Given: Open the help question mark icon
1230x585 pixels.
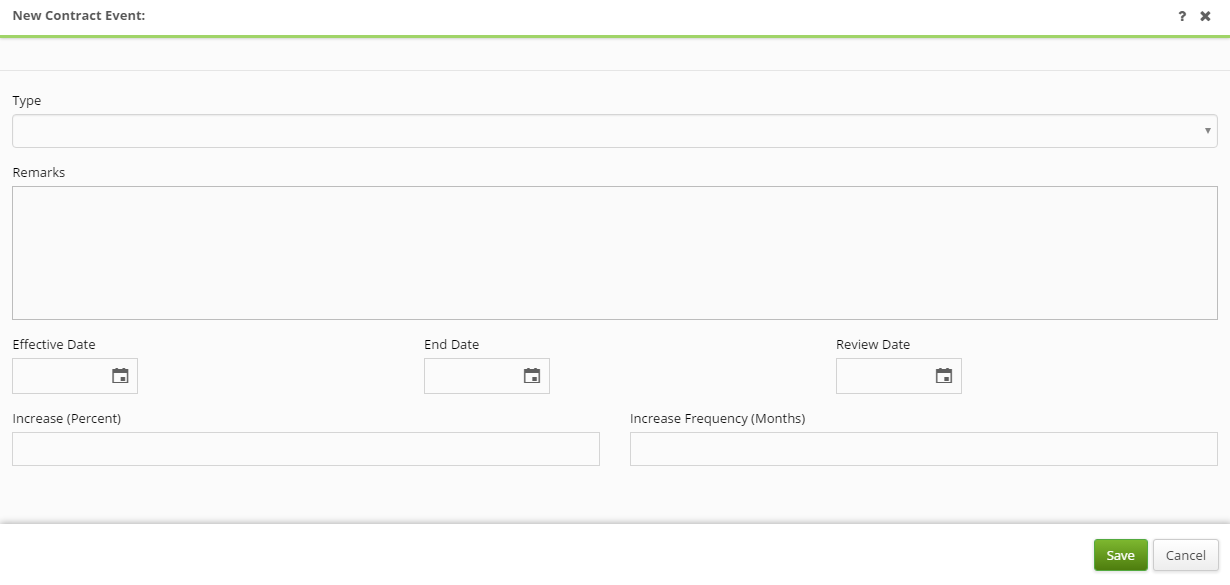Looking at the screenshot, I should pyautogui.click(x=1182, y=16).
